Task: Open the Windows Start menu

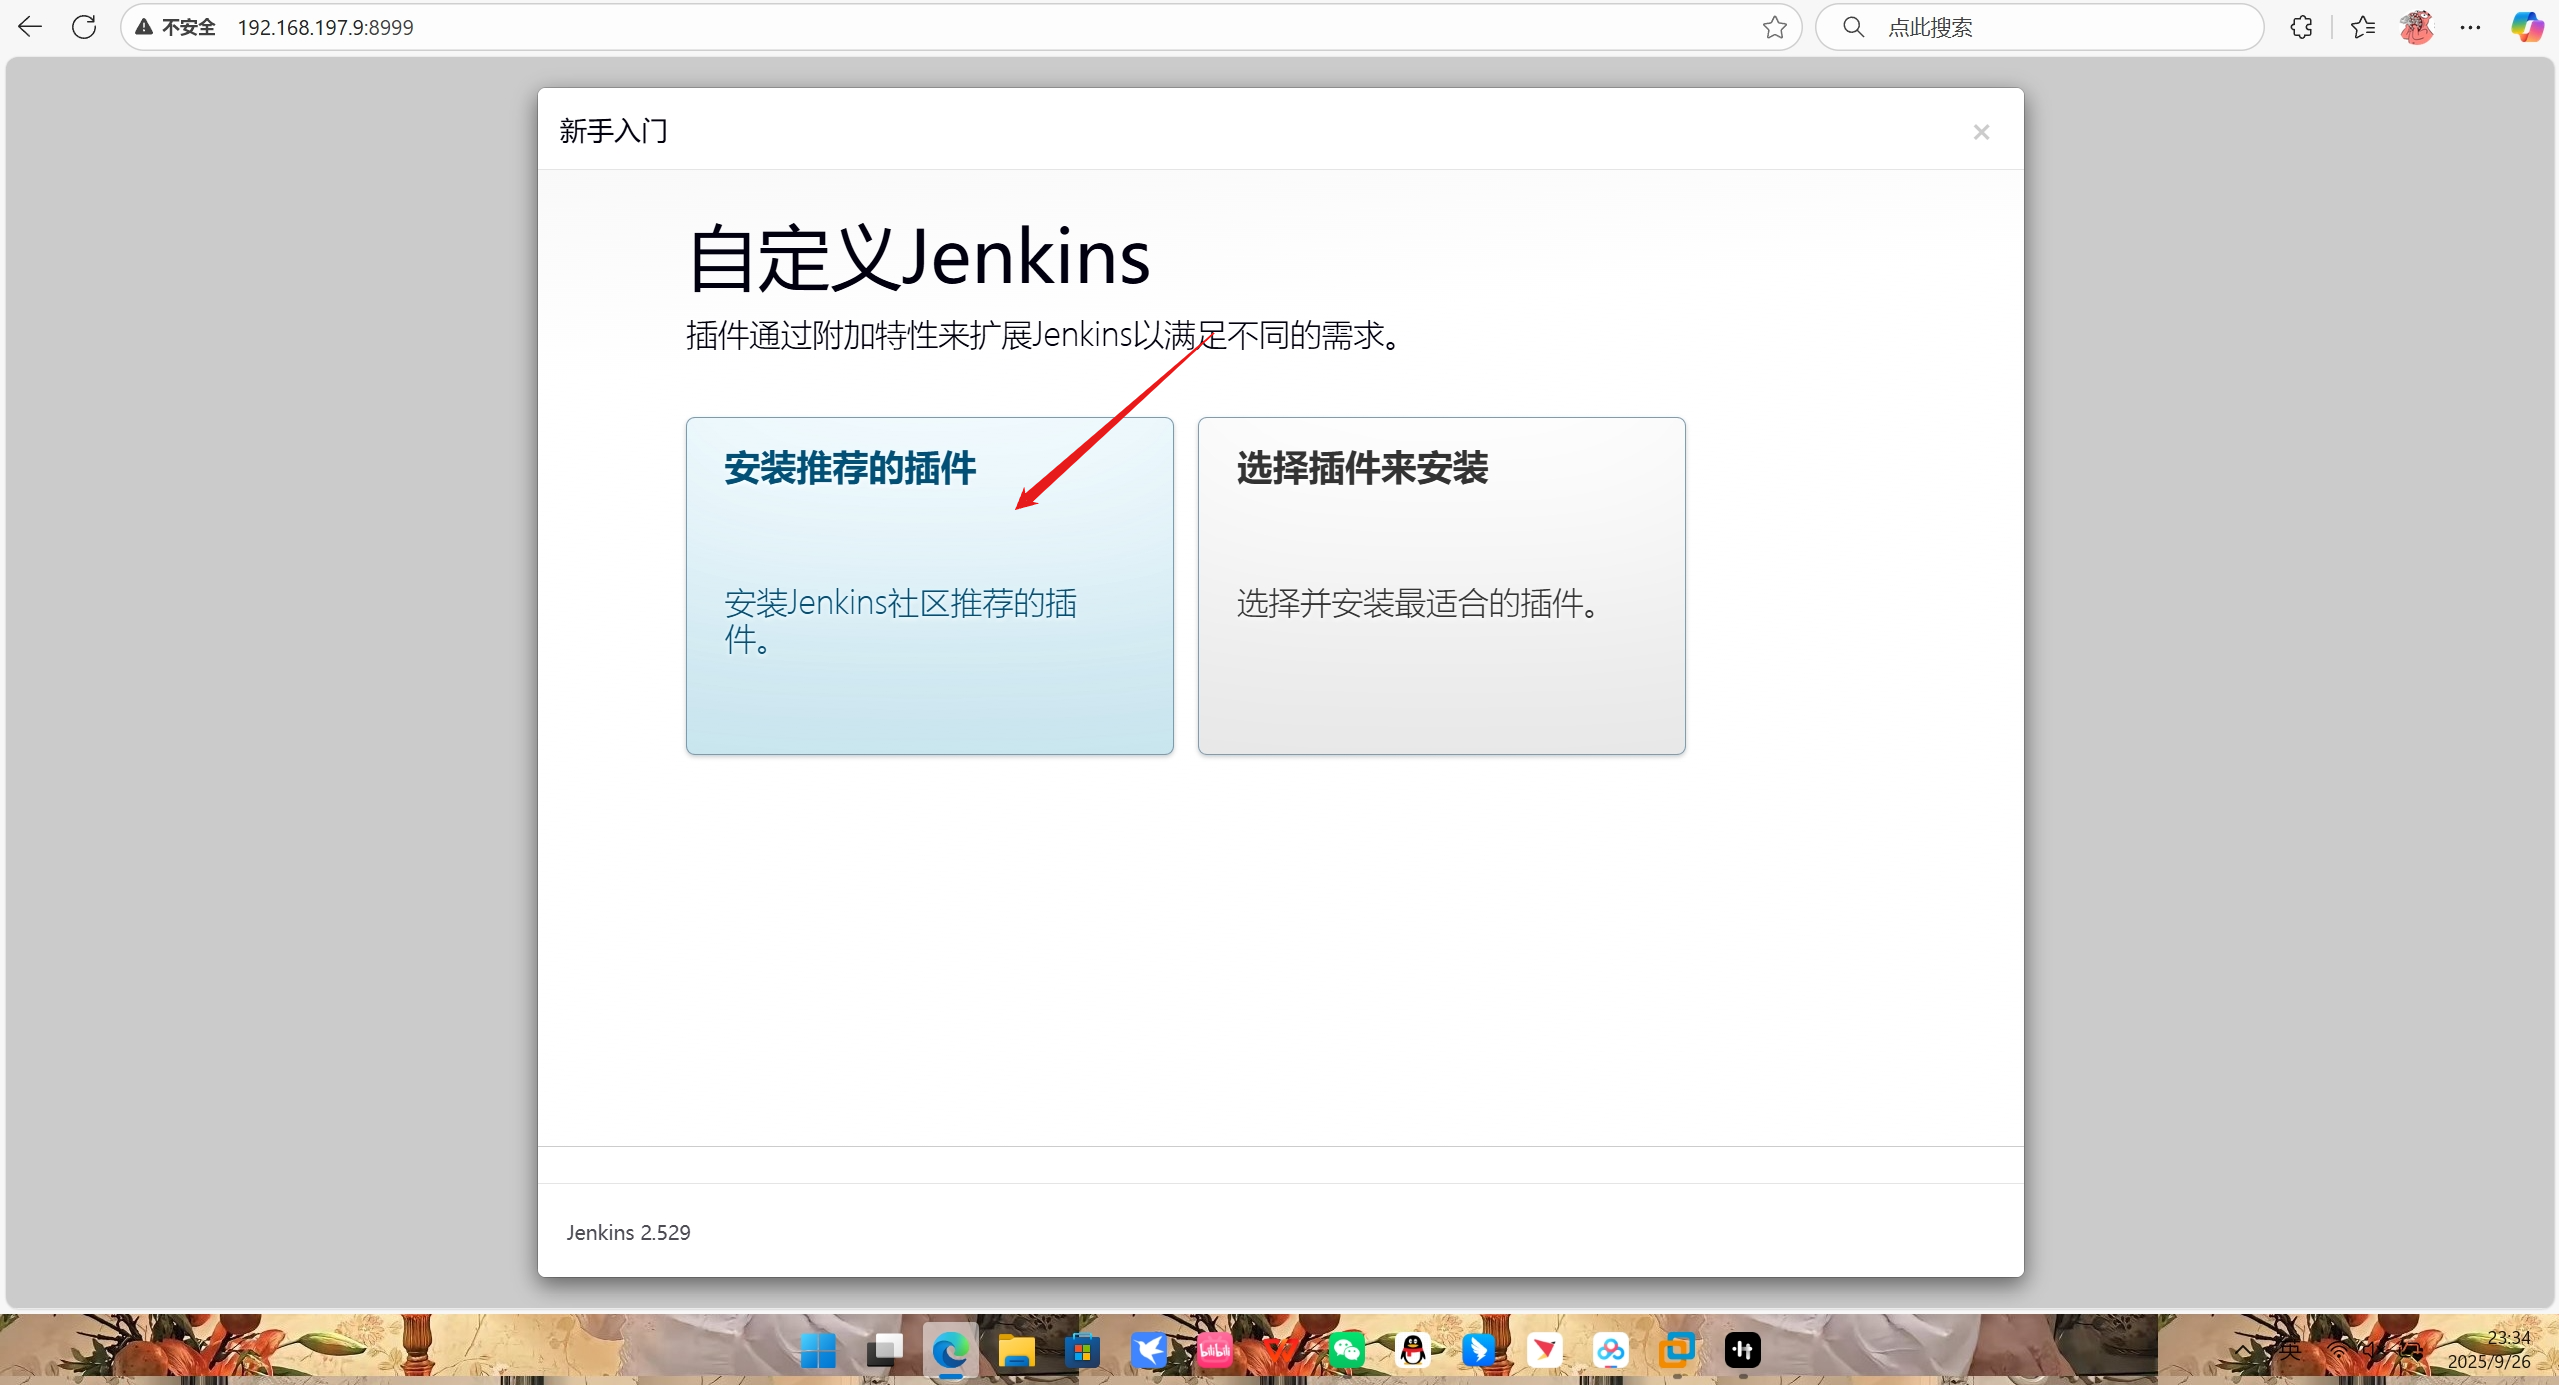Action: (818, 1350)
